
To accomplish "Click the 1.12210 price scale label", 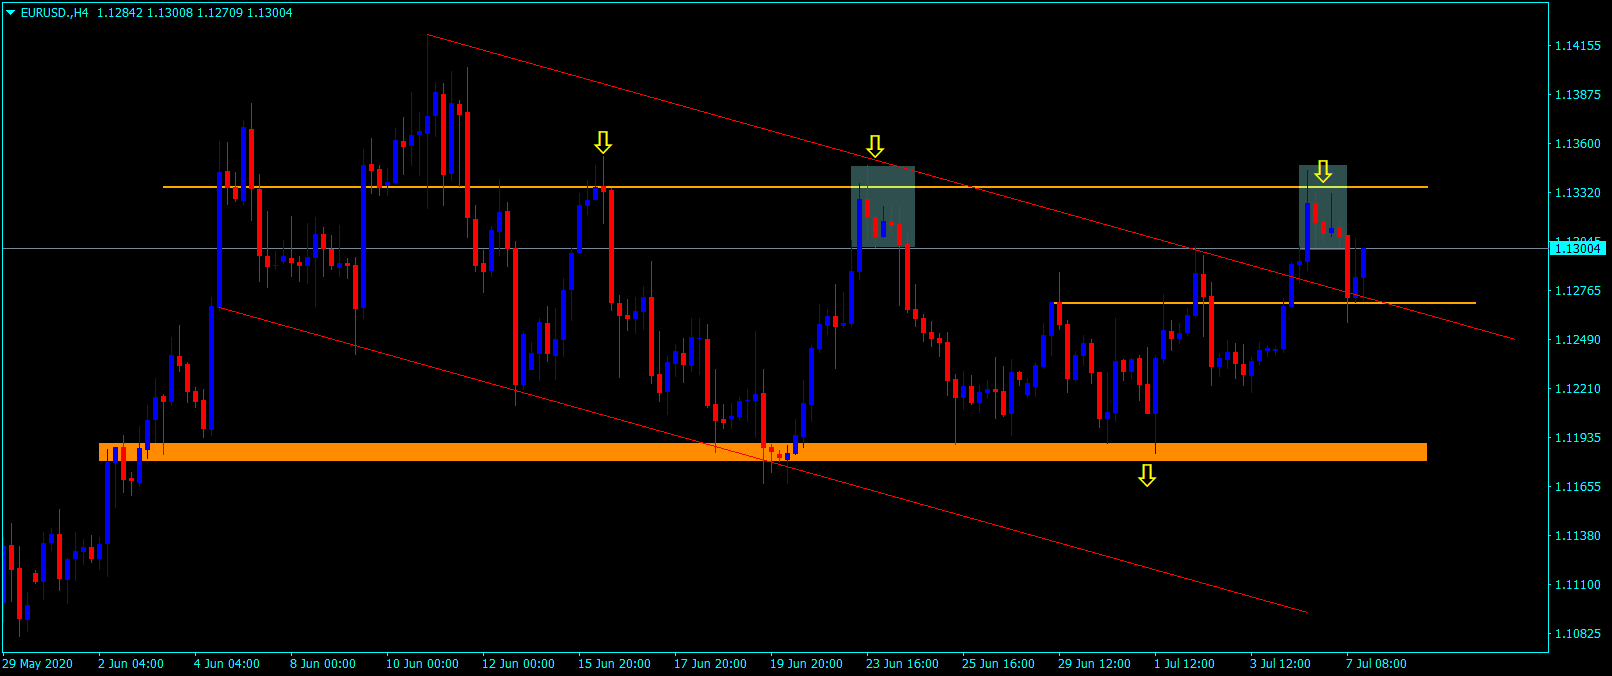I will (1577, 389).
